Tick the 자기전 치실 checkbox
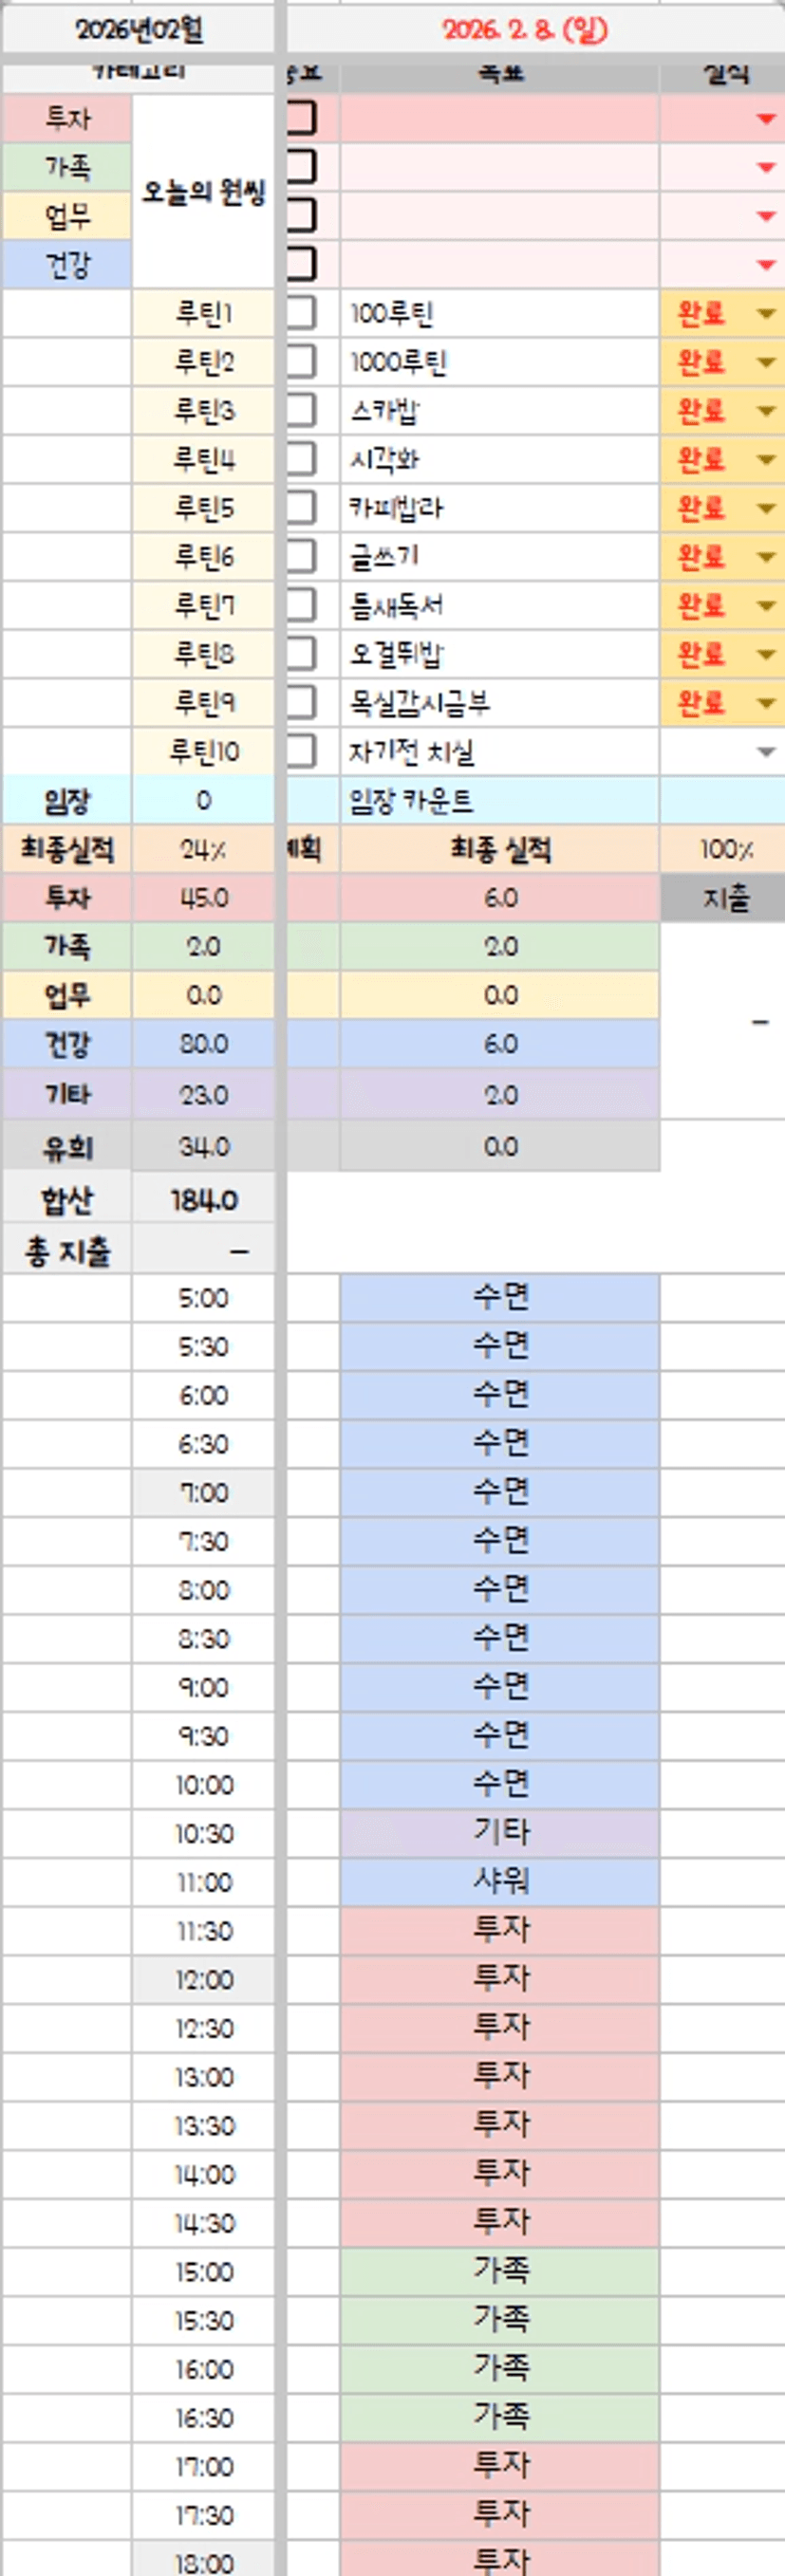Screen dimensions: 785x2576 click(300, 752)
